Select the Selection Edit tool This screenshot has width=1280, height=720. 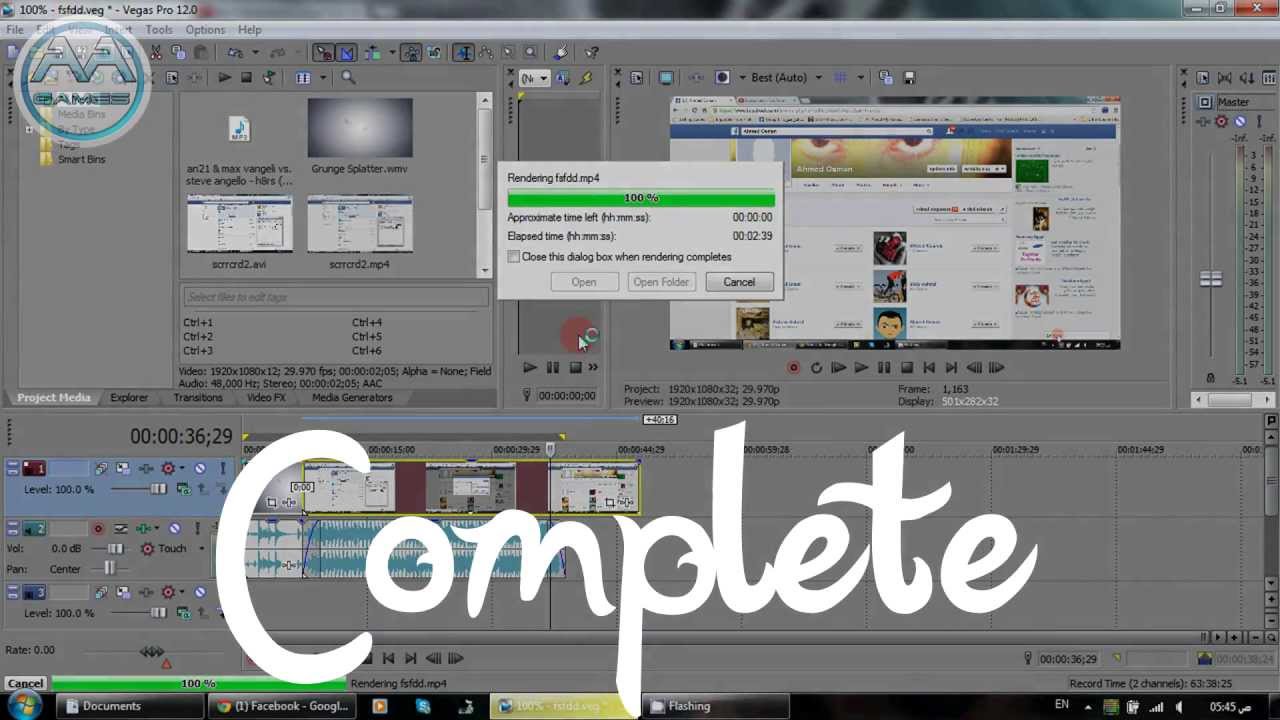pos(508,52)
